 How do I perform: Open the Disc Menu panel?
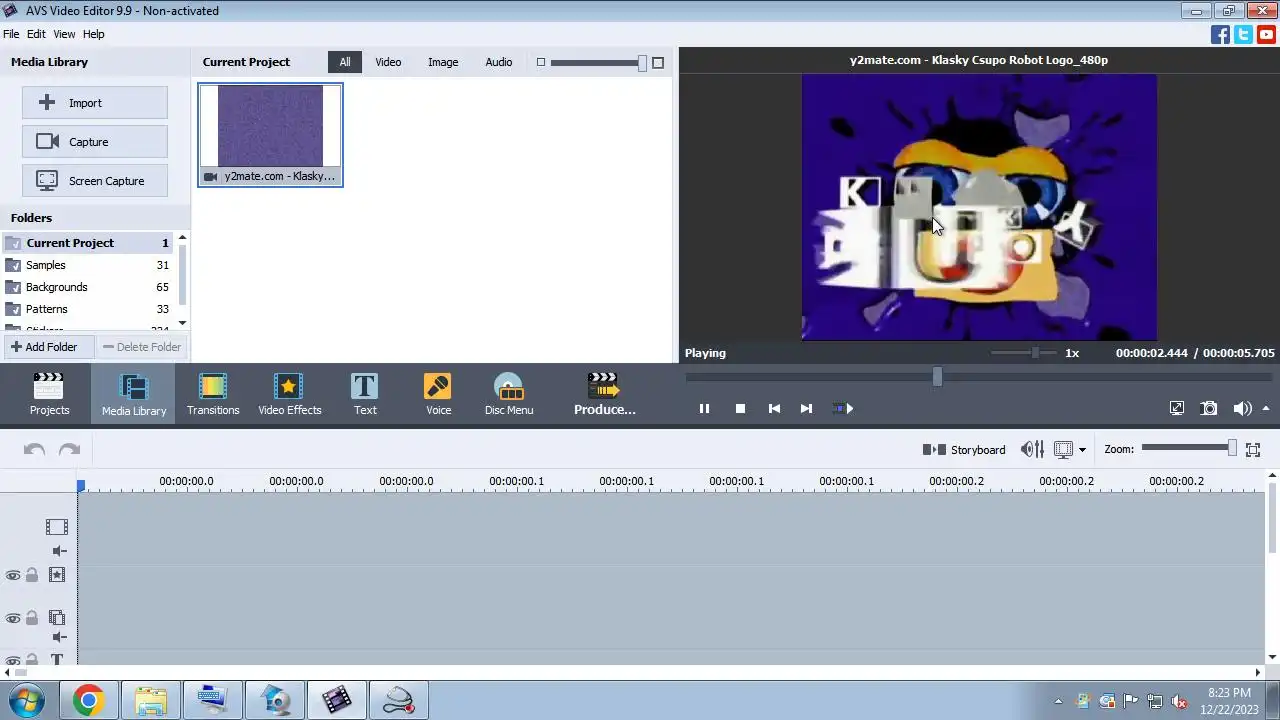pos(509,394)
